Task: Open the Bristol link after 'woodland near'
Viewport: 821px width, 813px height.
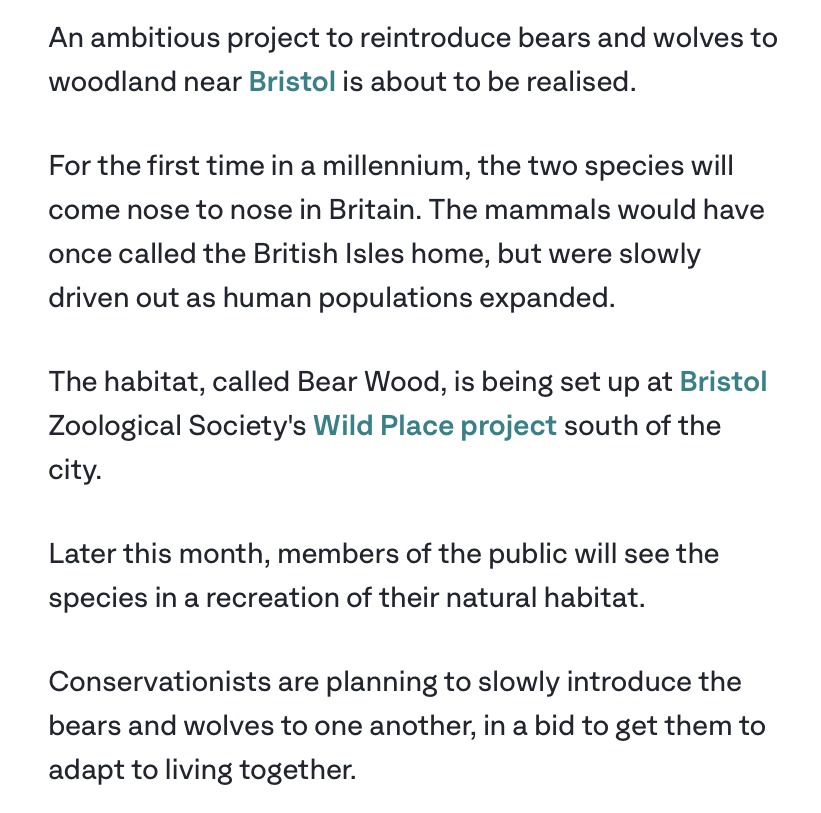Action: (x=292, y=82)
